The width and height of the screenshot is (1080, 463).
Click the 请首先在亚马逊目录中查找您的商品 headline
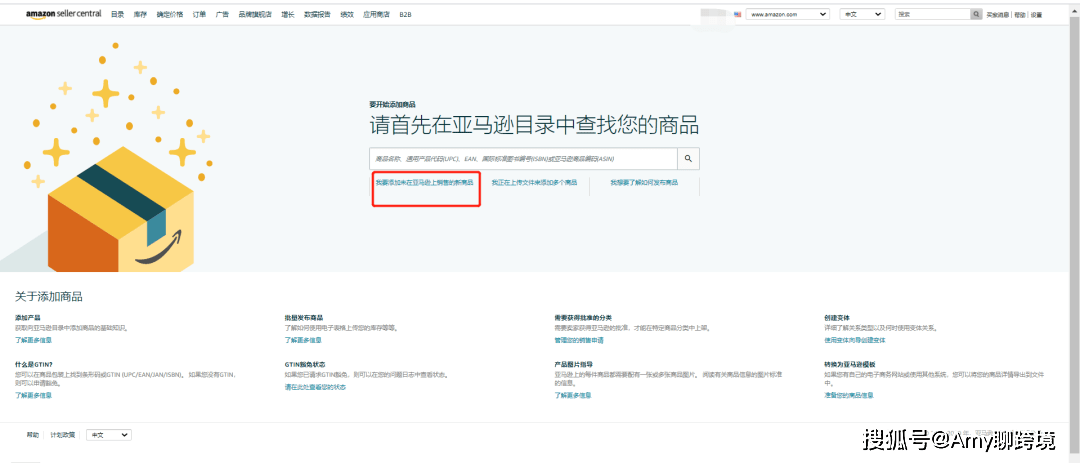click(534, 125)
